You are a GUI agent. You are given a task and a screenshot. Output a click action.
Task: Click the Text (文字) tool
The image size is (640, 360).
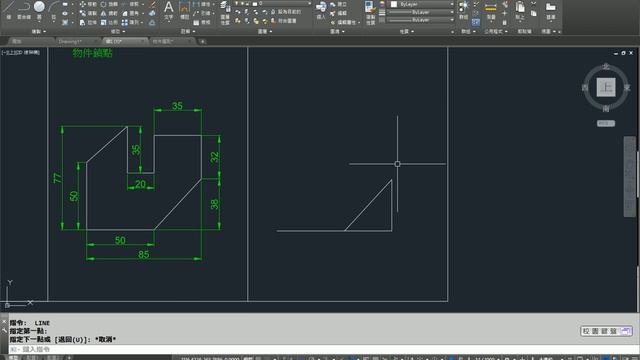pos(169,11)
